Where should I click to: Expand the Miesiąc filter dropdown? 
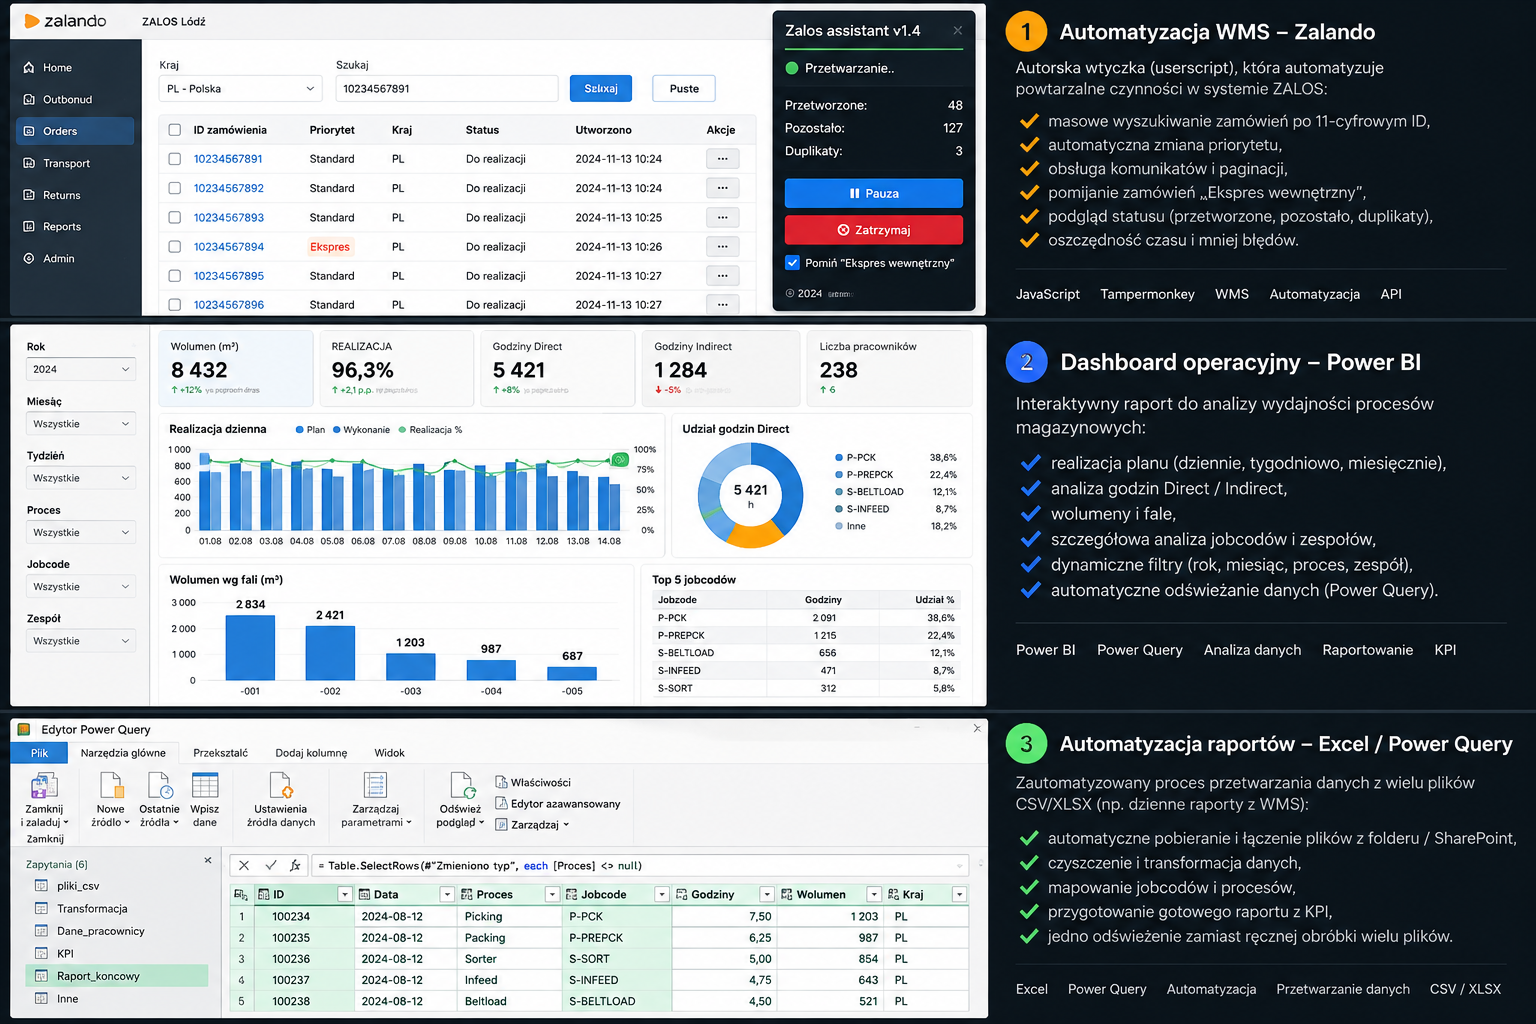pyautogui.click(x=81, y=424)
